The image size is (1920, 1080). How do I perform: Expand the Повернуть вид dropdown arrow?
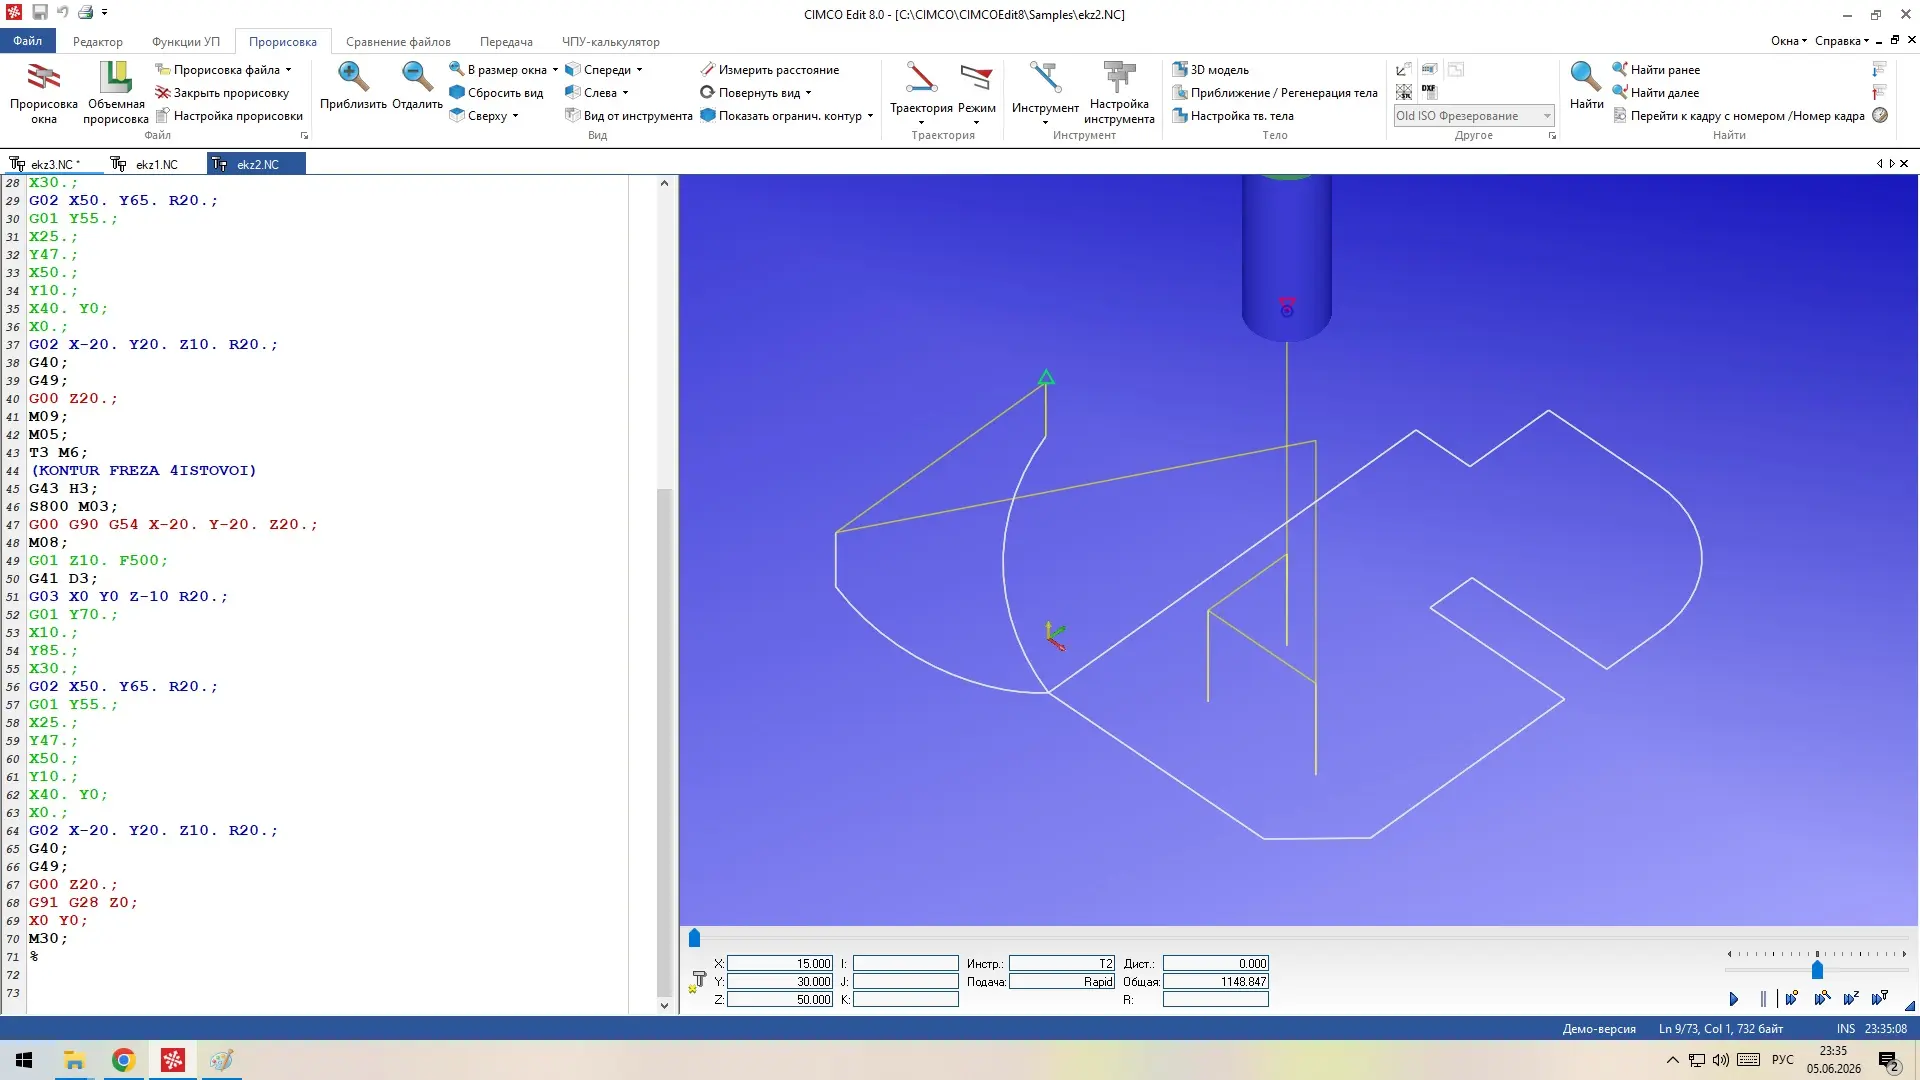point(808,93)
